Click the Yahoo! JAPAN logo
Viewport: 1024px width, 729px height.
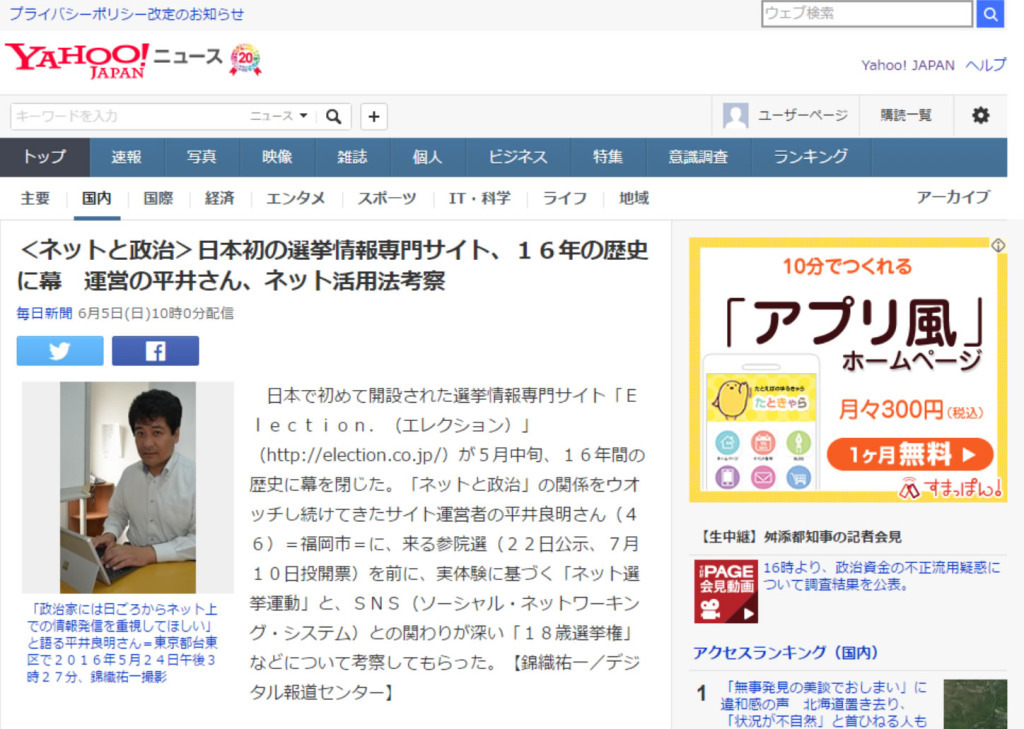click(x=77, y=60)
